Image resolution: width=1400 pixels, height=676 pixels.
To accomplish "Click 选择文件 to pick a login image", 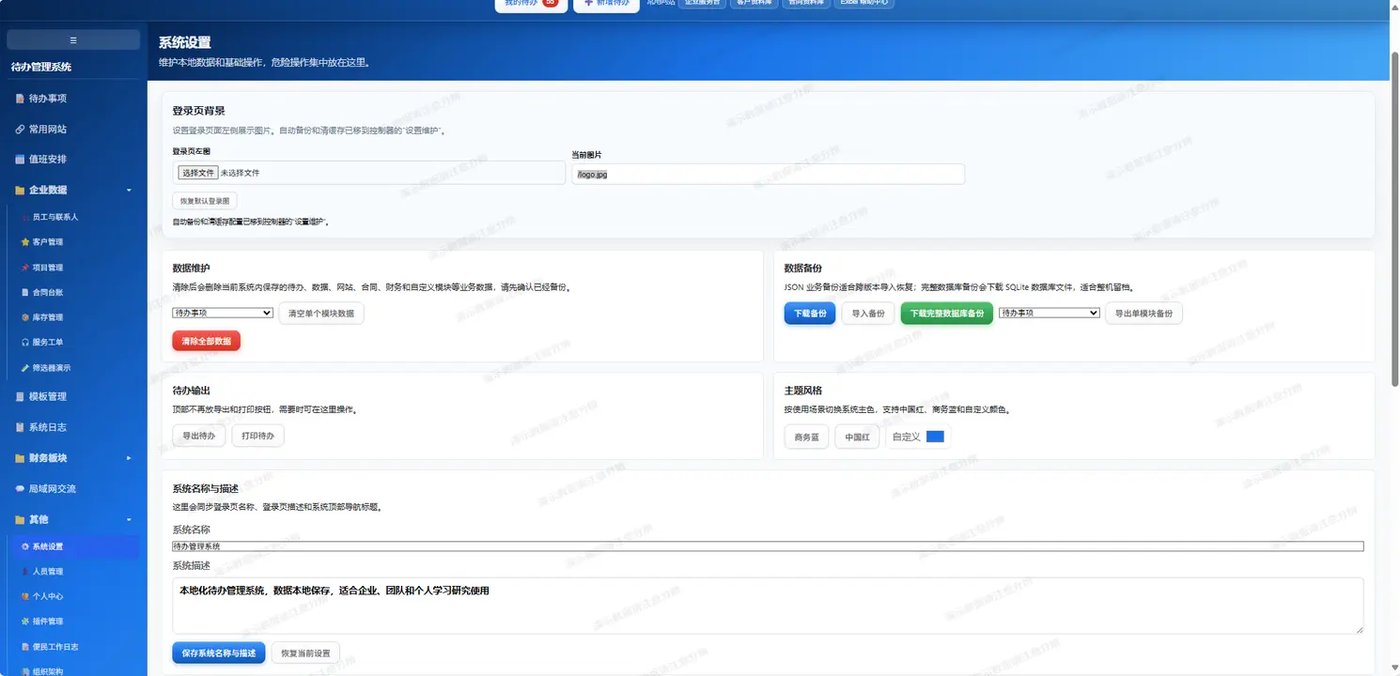I will (x=198, y=173).
